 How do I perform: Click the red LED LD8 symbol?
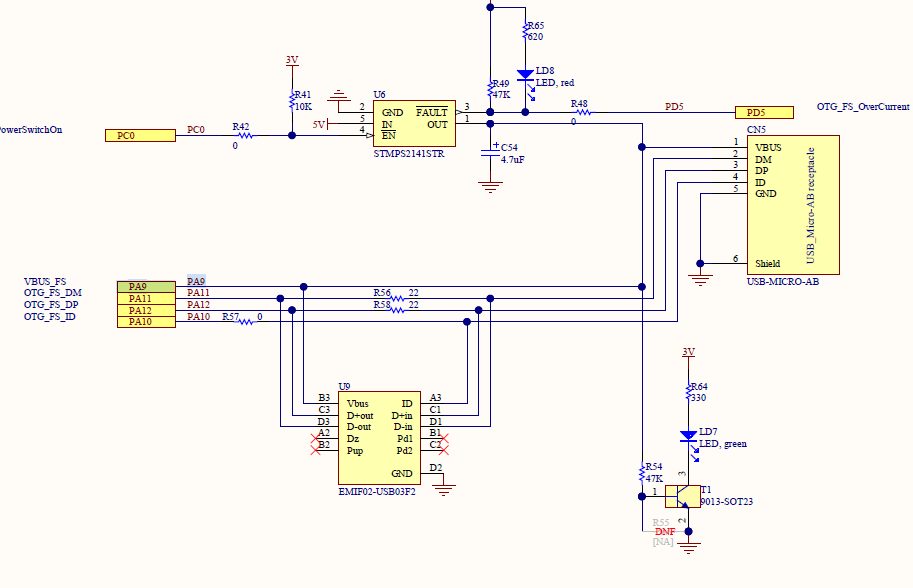click(526, 75)
